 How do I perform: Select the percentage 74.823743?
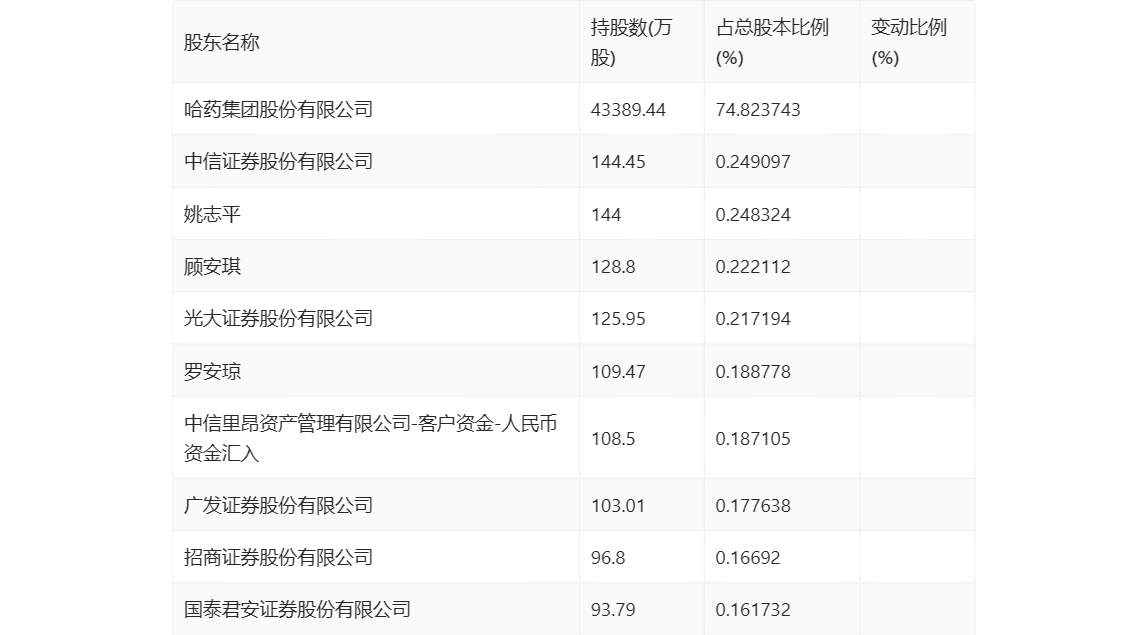(758, 110)
